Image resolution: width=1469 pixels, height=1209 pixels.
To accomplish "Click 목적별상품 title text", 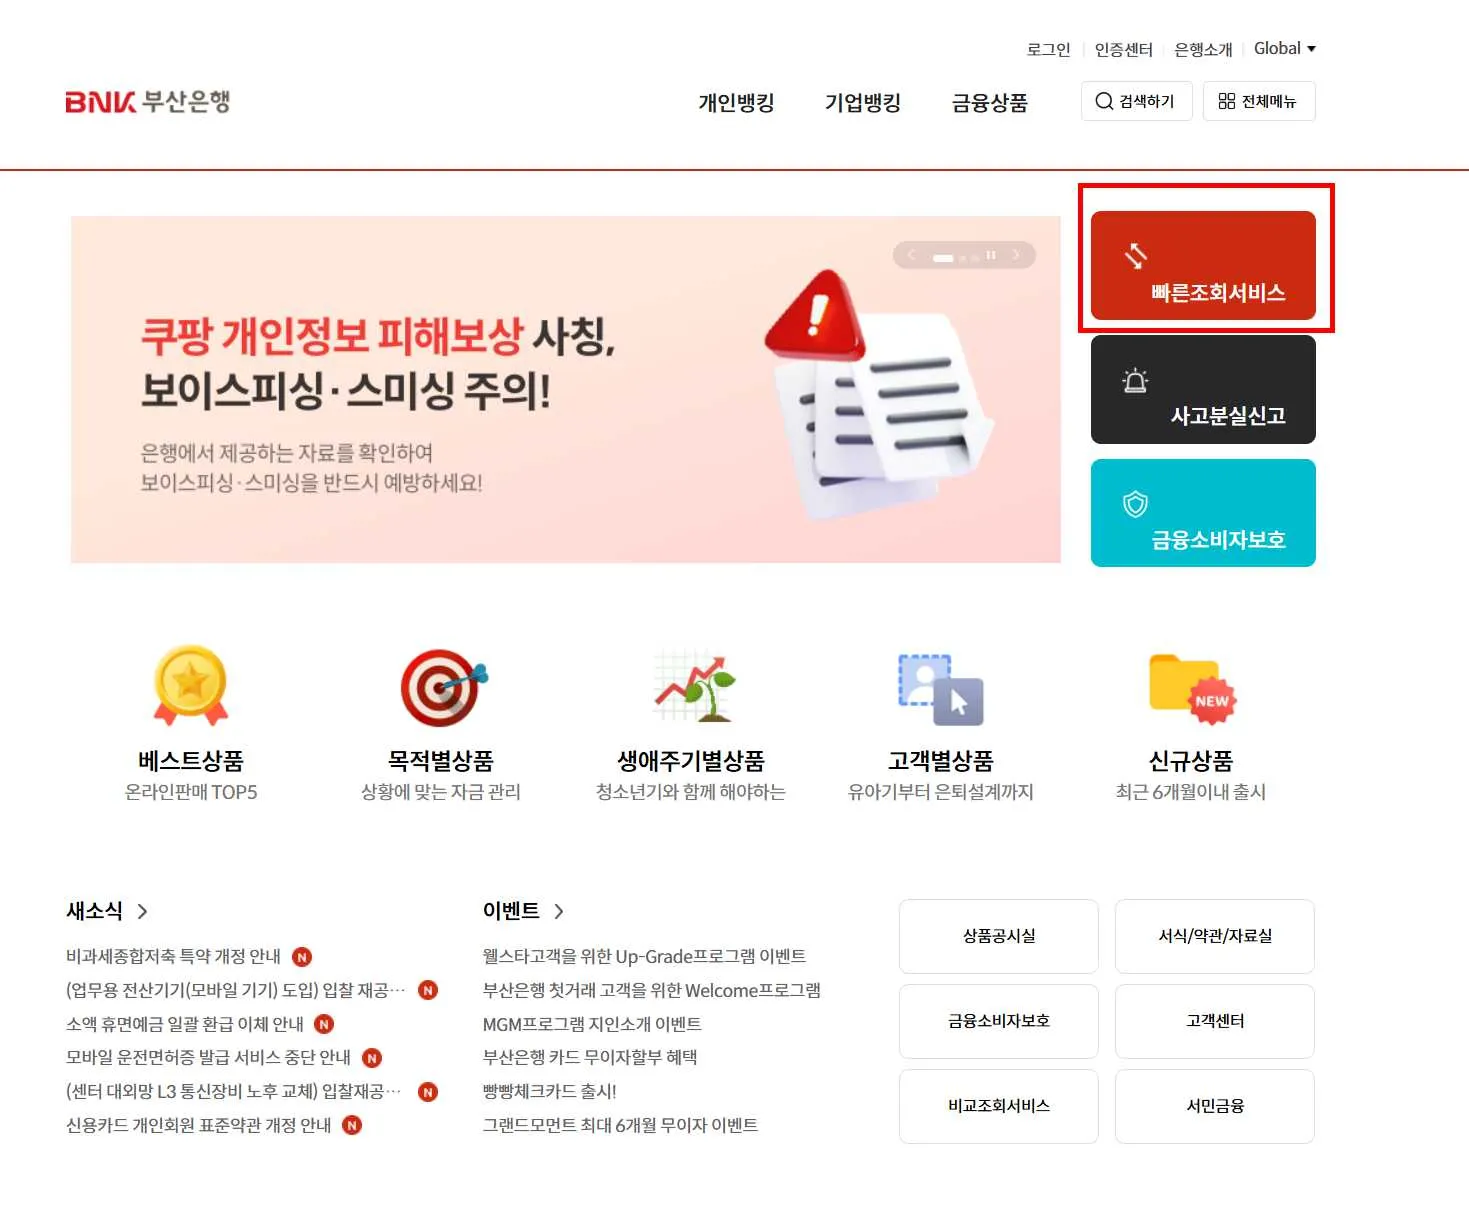I will 441,761.
